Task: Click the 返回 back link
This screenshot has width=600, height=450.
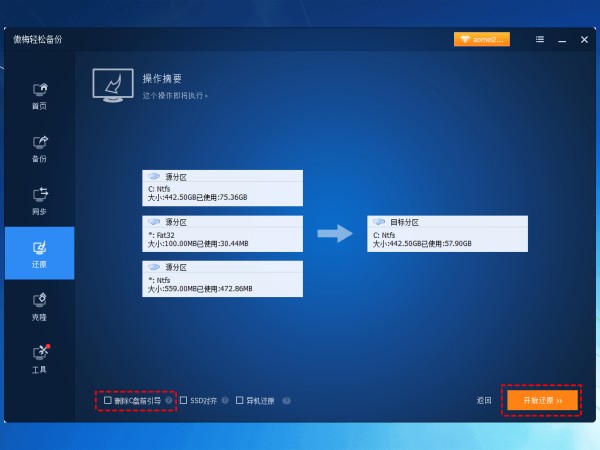Action: (484, 400)
